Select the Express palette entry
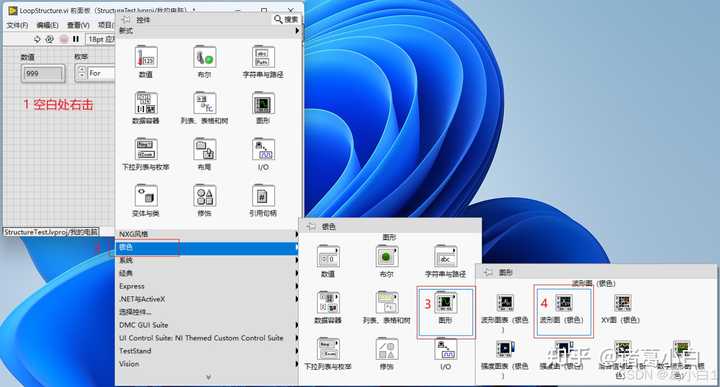Screen dimensions: 720x387 coord(208,286)
